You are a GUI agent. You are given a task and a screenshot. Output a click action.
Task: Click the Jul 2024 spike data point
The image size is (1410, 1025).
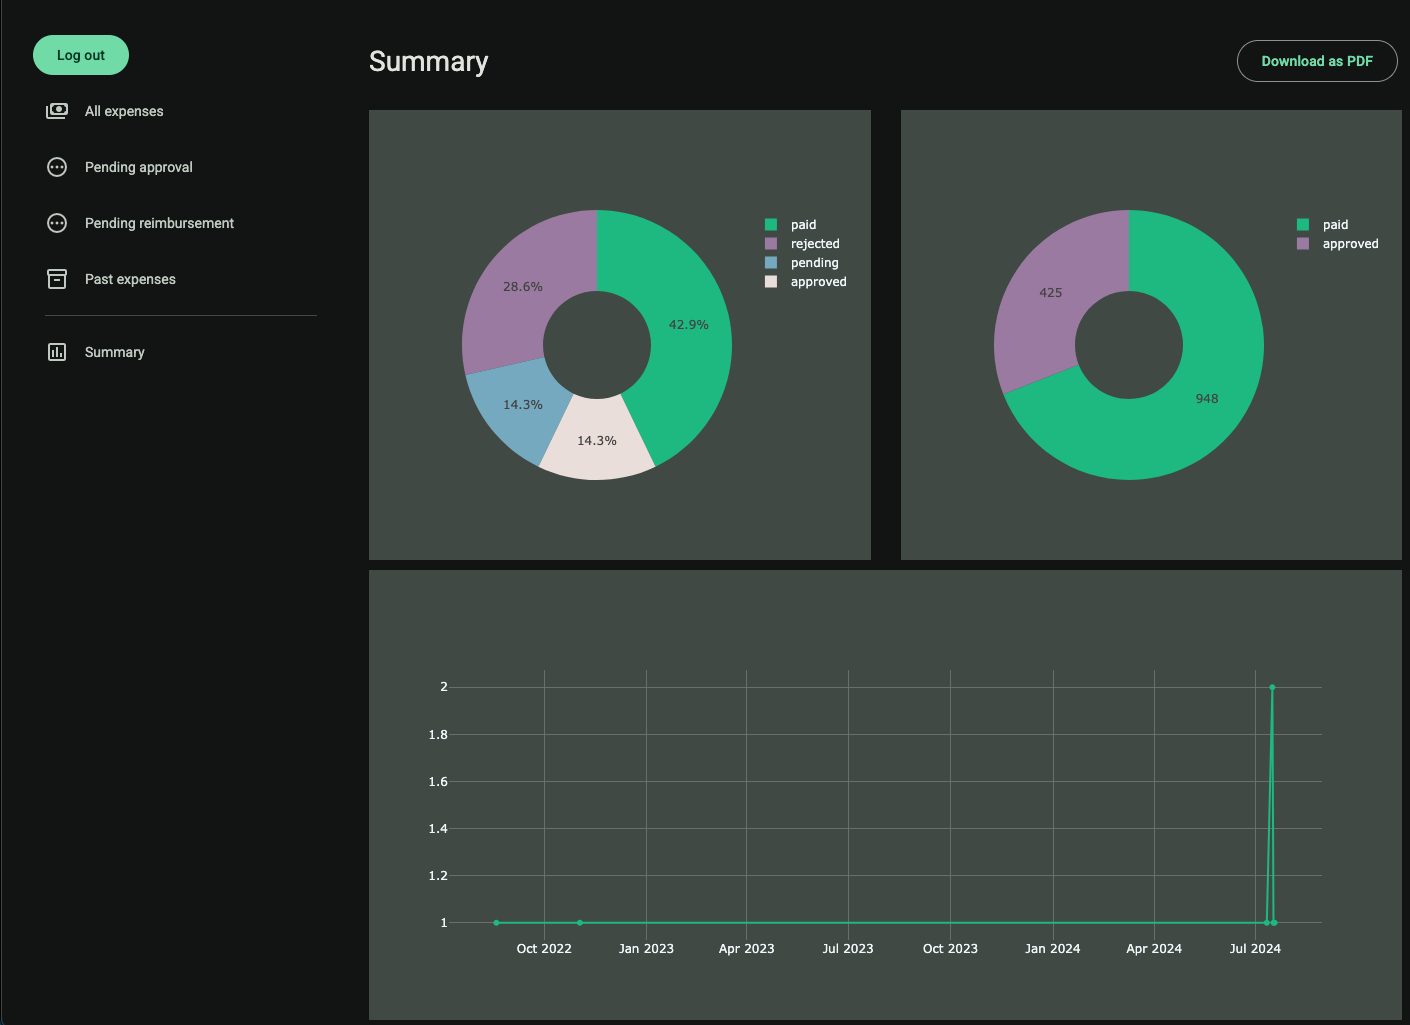pyautogui.click(x=1272, y=687)
